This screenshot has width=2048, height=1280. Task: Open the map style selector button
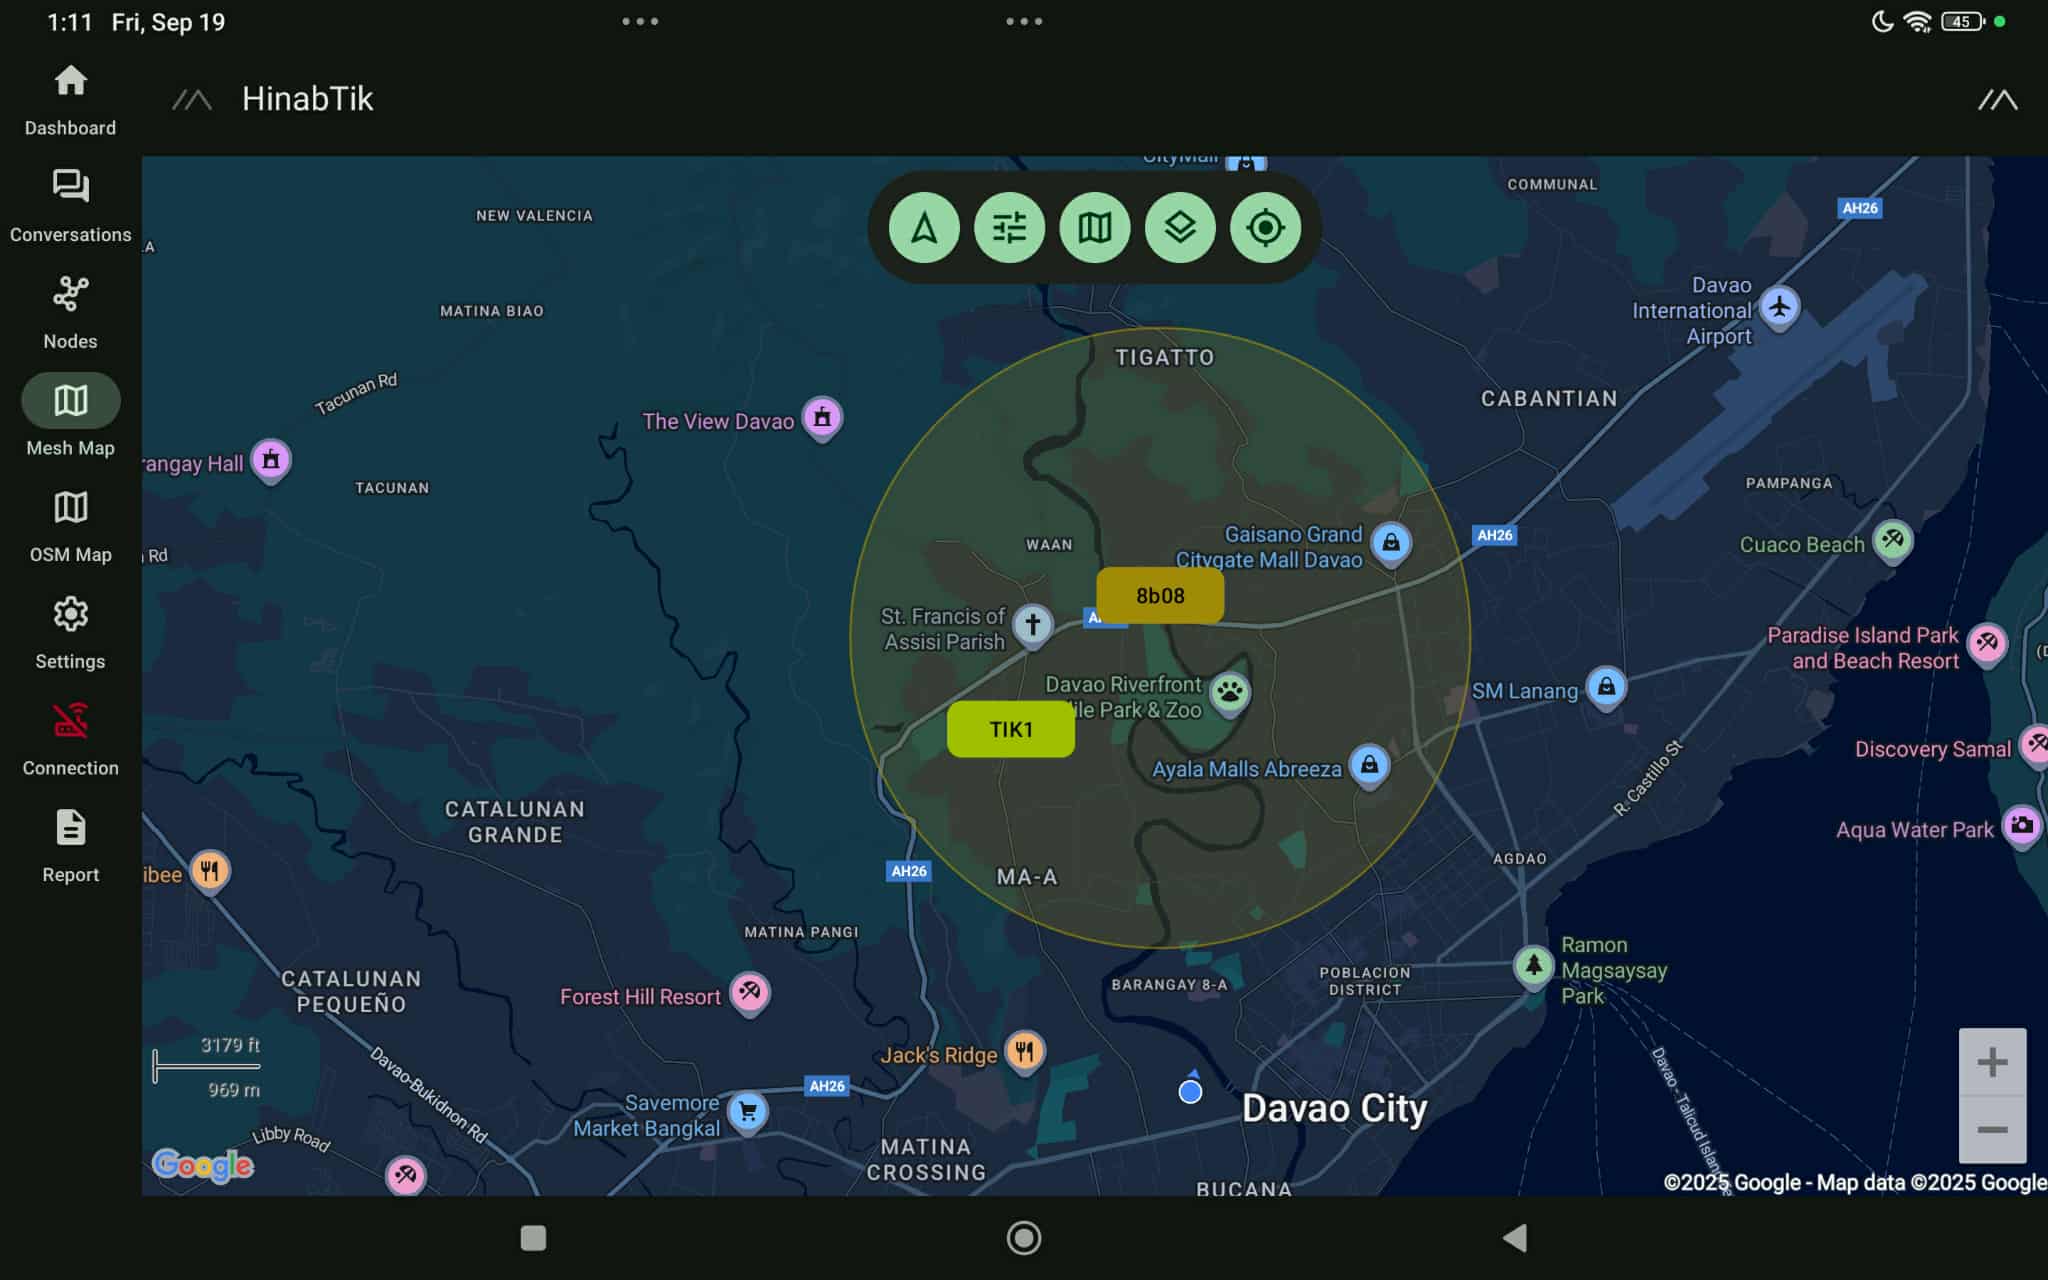tap(1094, 228)
